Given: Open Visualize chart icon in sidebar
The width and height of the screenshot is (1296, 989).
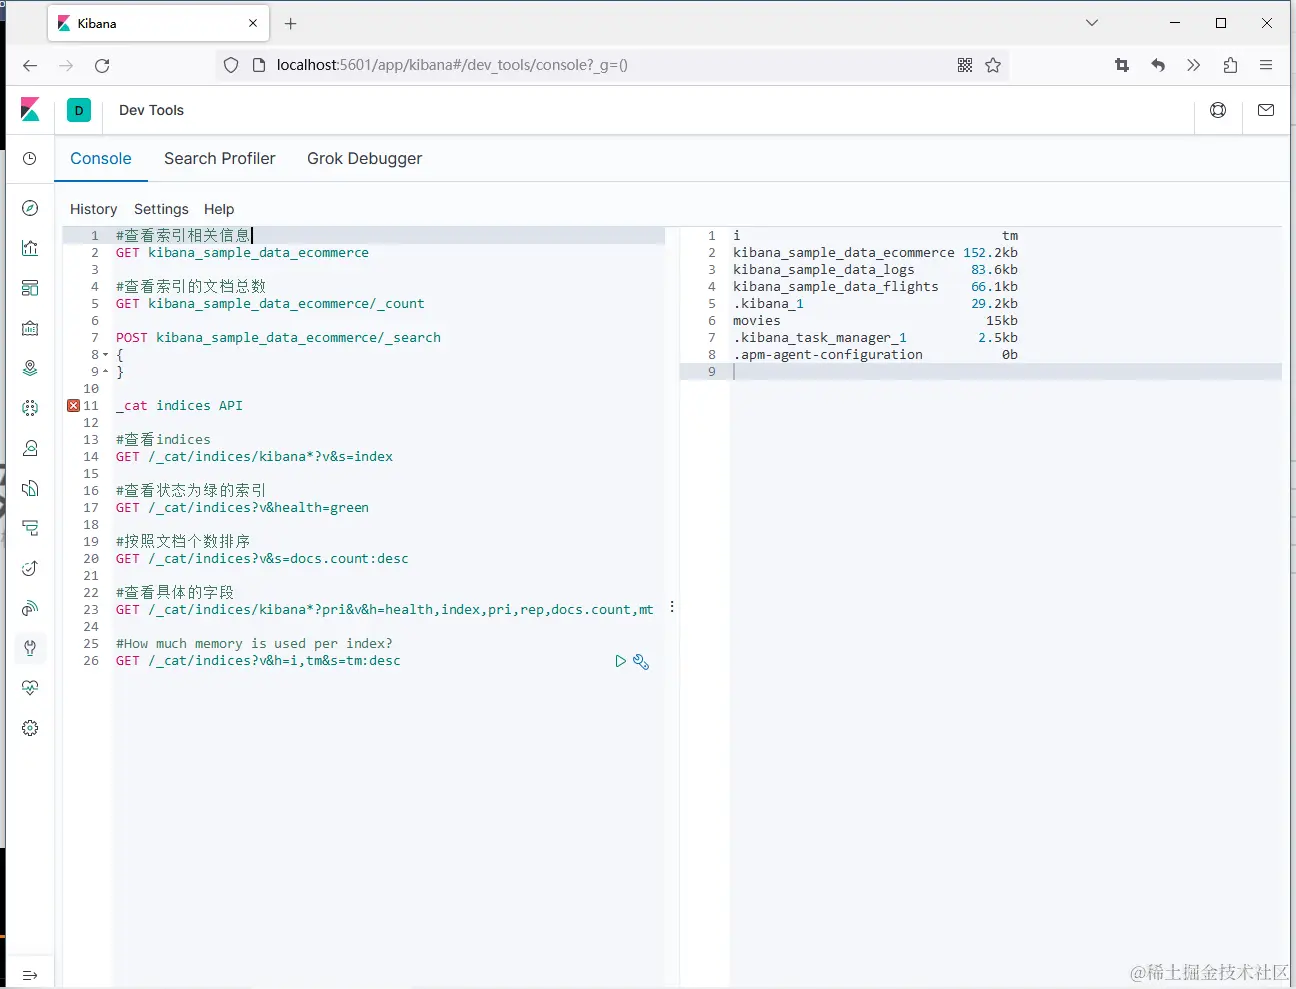Looking at the screenshot, I should [x=30, y=248].
